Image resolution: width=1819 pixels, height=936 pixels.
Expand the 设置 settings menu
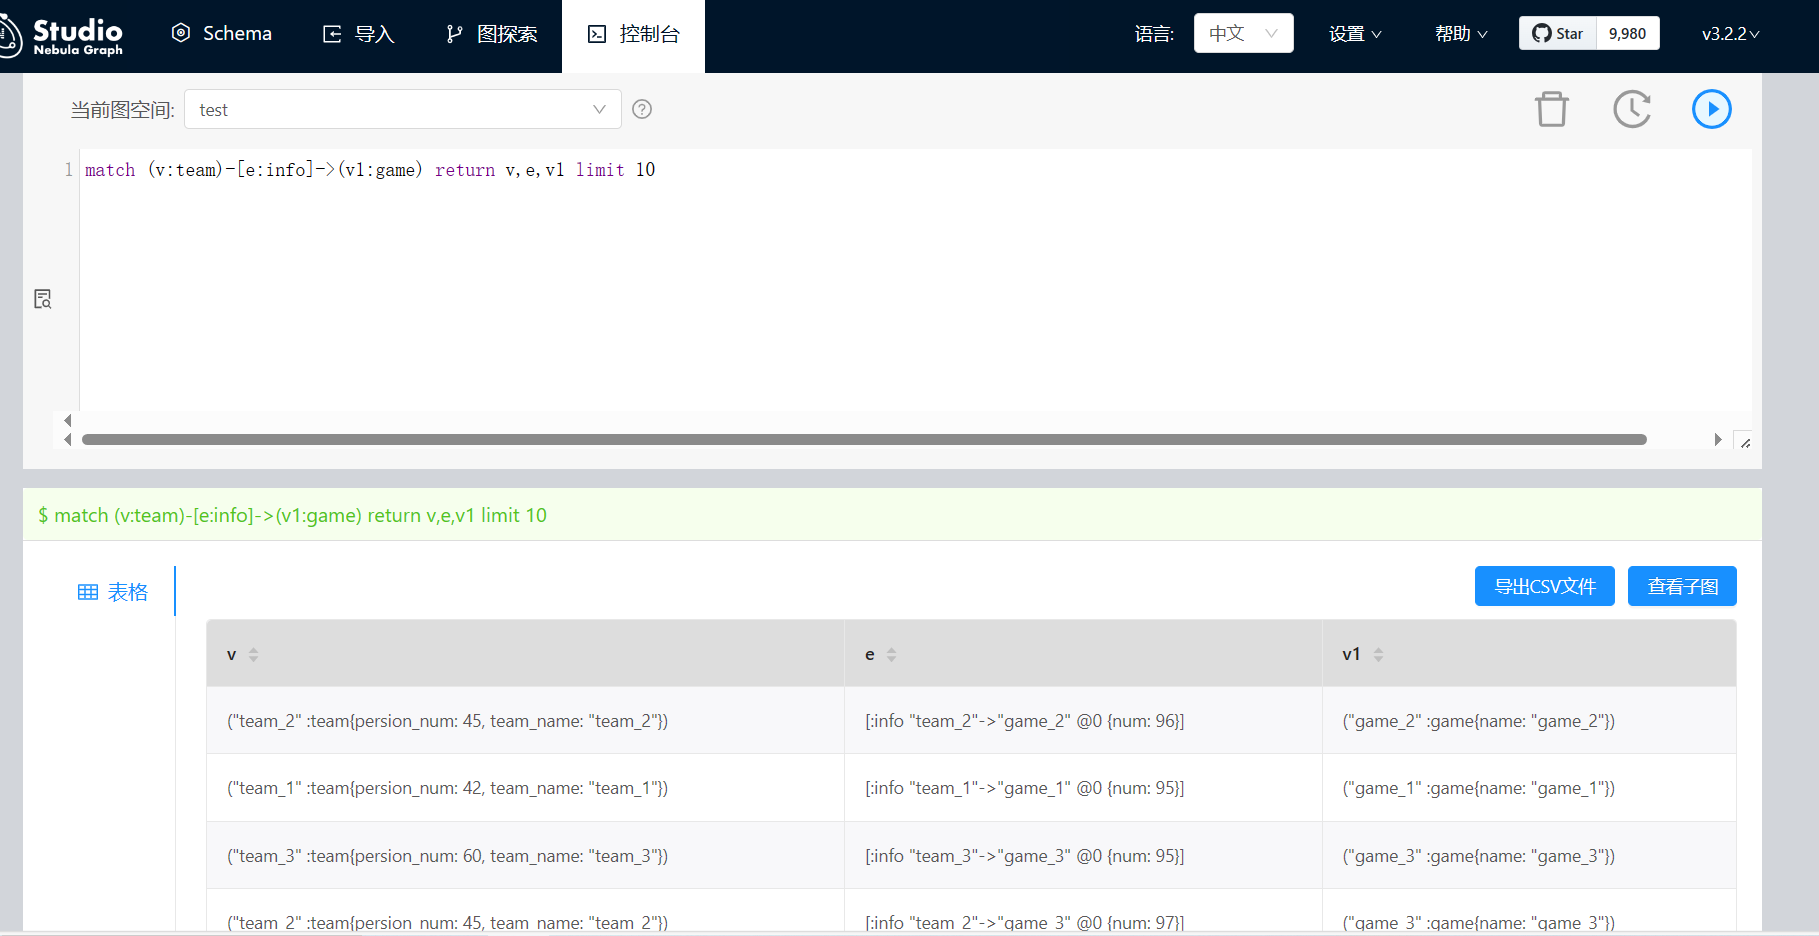click(1355, 33)
